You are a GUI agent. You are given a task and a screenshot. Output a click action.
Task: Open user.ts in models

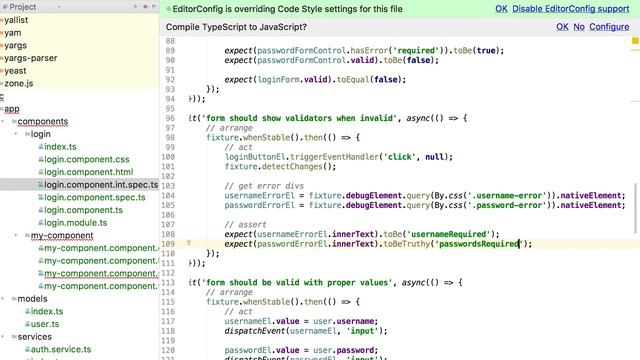45,324
